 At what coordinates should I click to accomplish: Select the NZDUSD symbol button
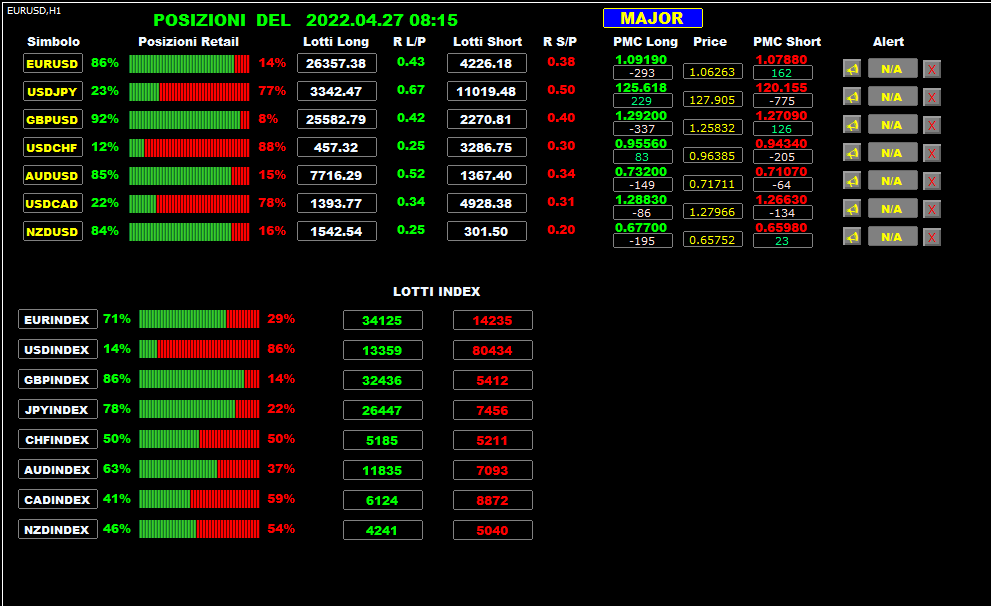tap(52, 231)
